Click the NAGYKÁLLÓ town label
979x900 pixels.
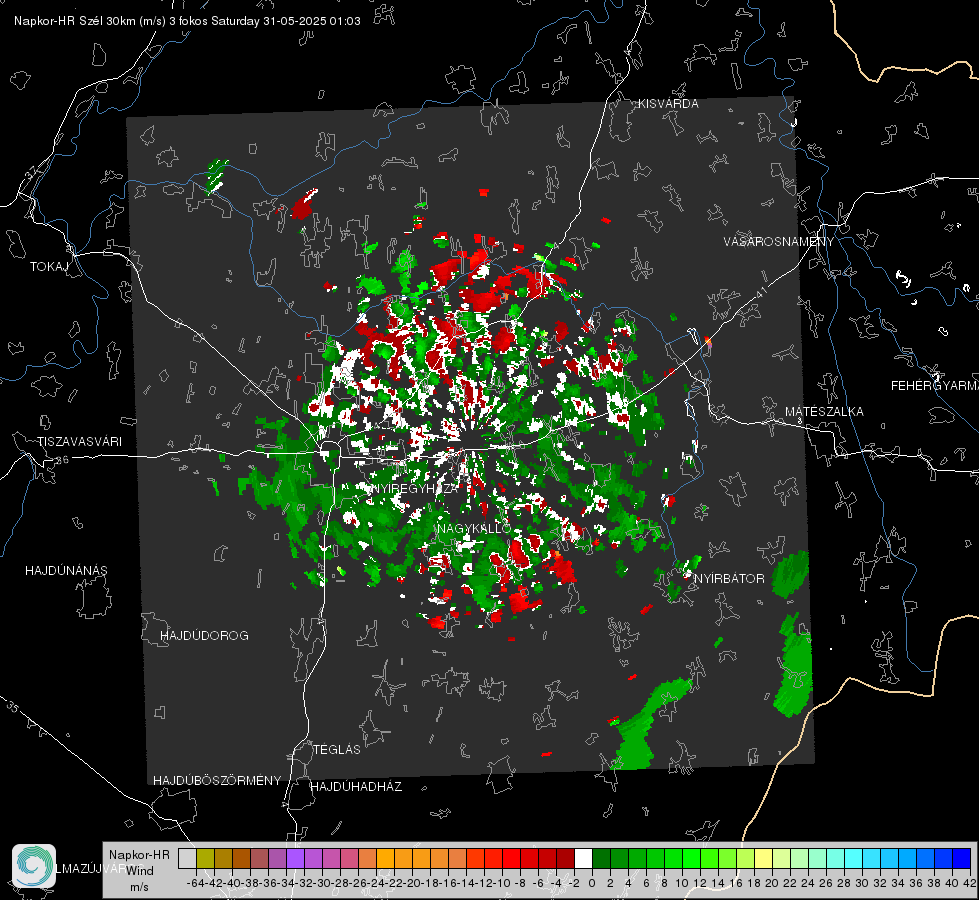pyautogui.click(x=474, y=528)
